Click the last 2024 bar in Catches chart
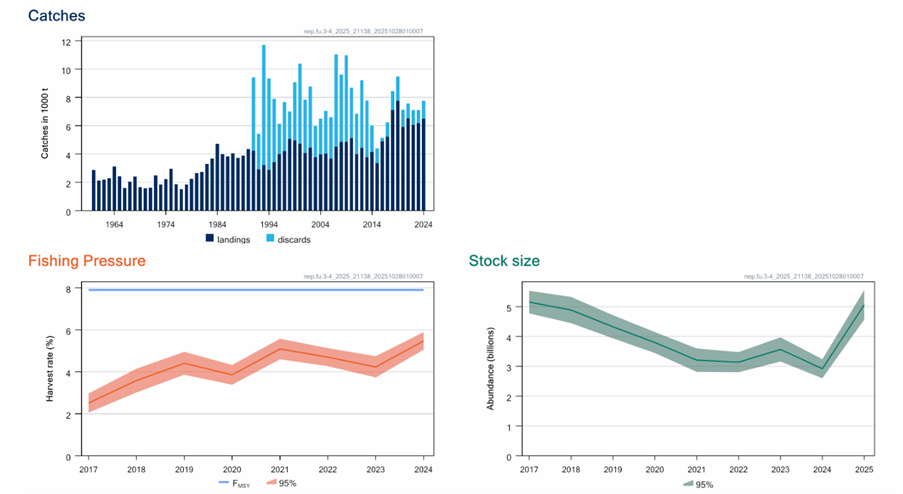 424,165
